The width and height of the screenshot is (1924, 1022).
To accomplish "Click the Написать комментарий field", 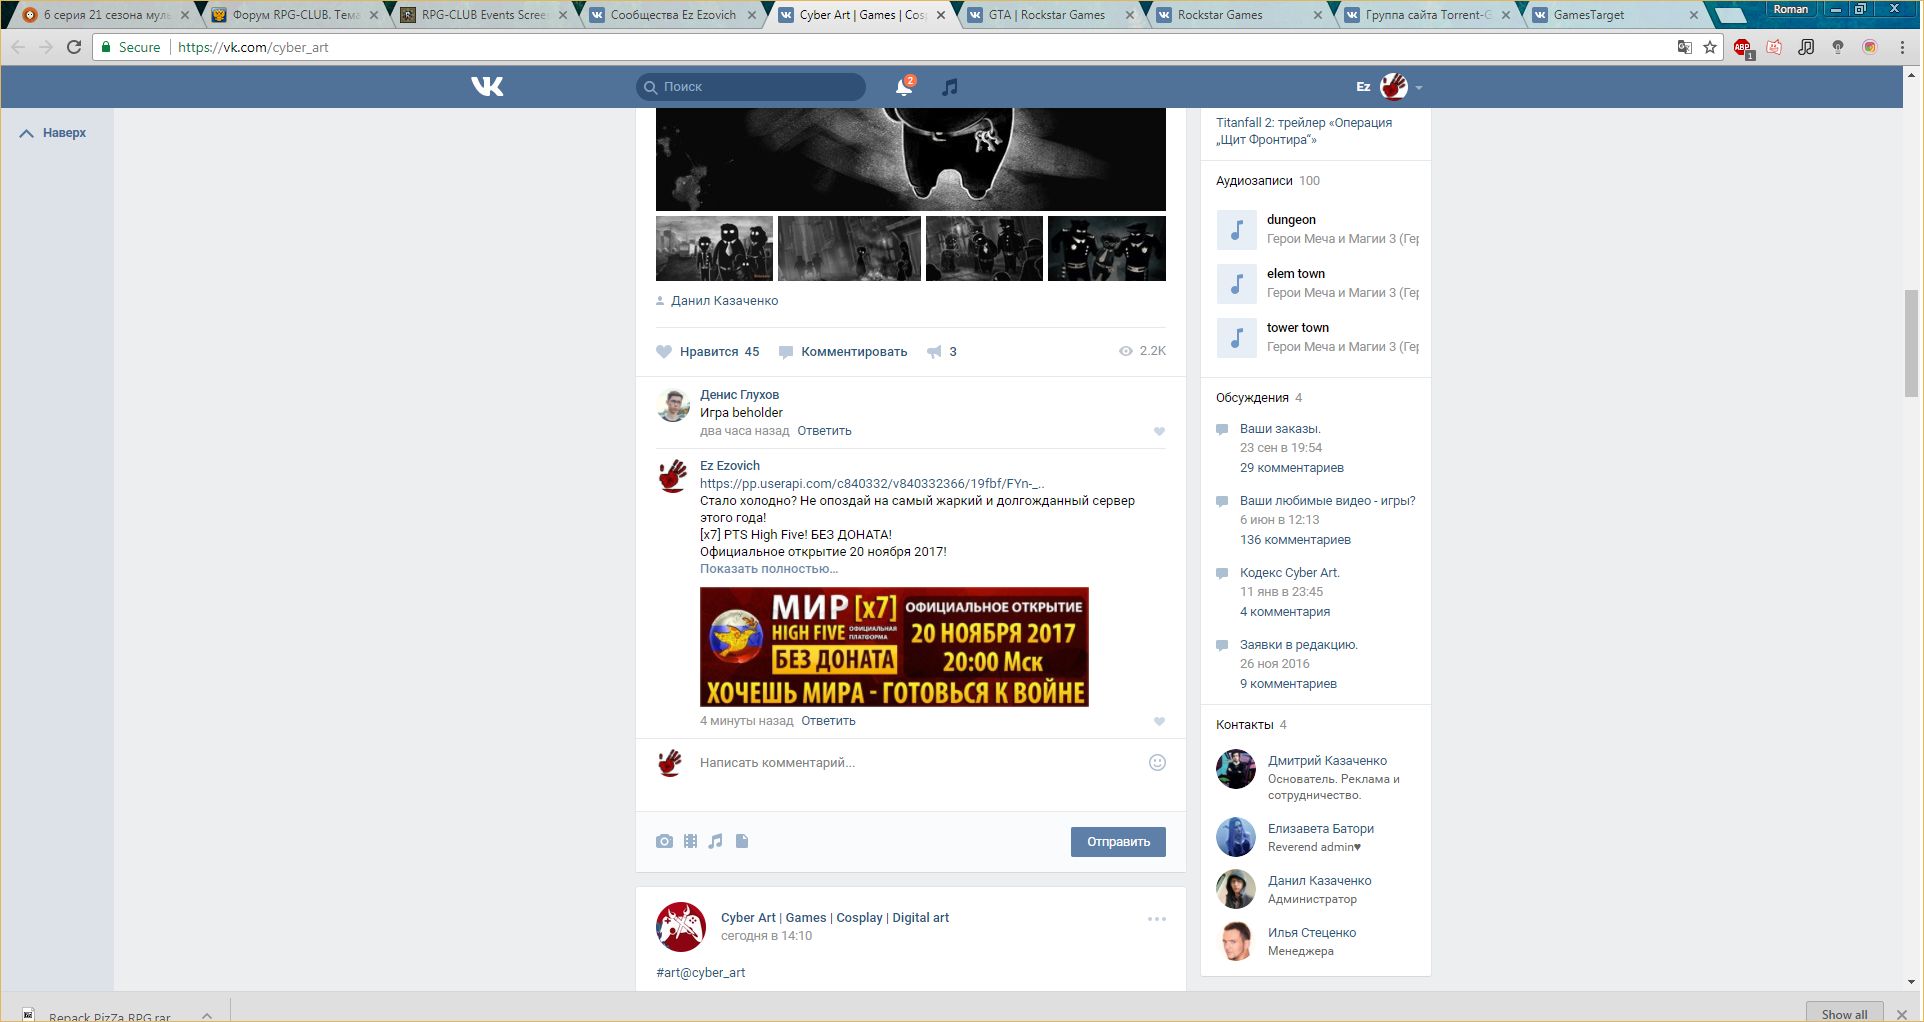I will pos(915,763).
